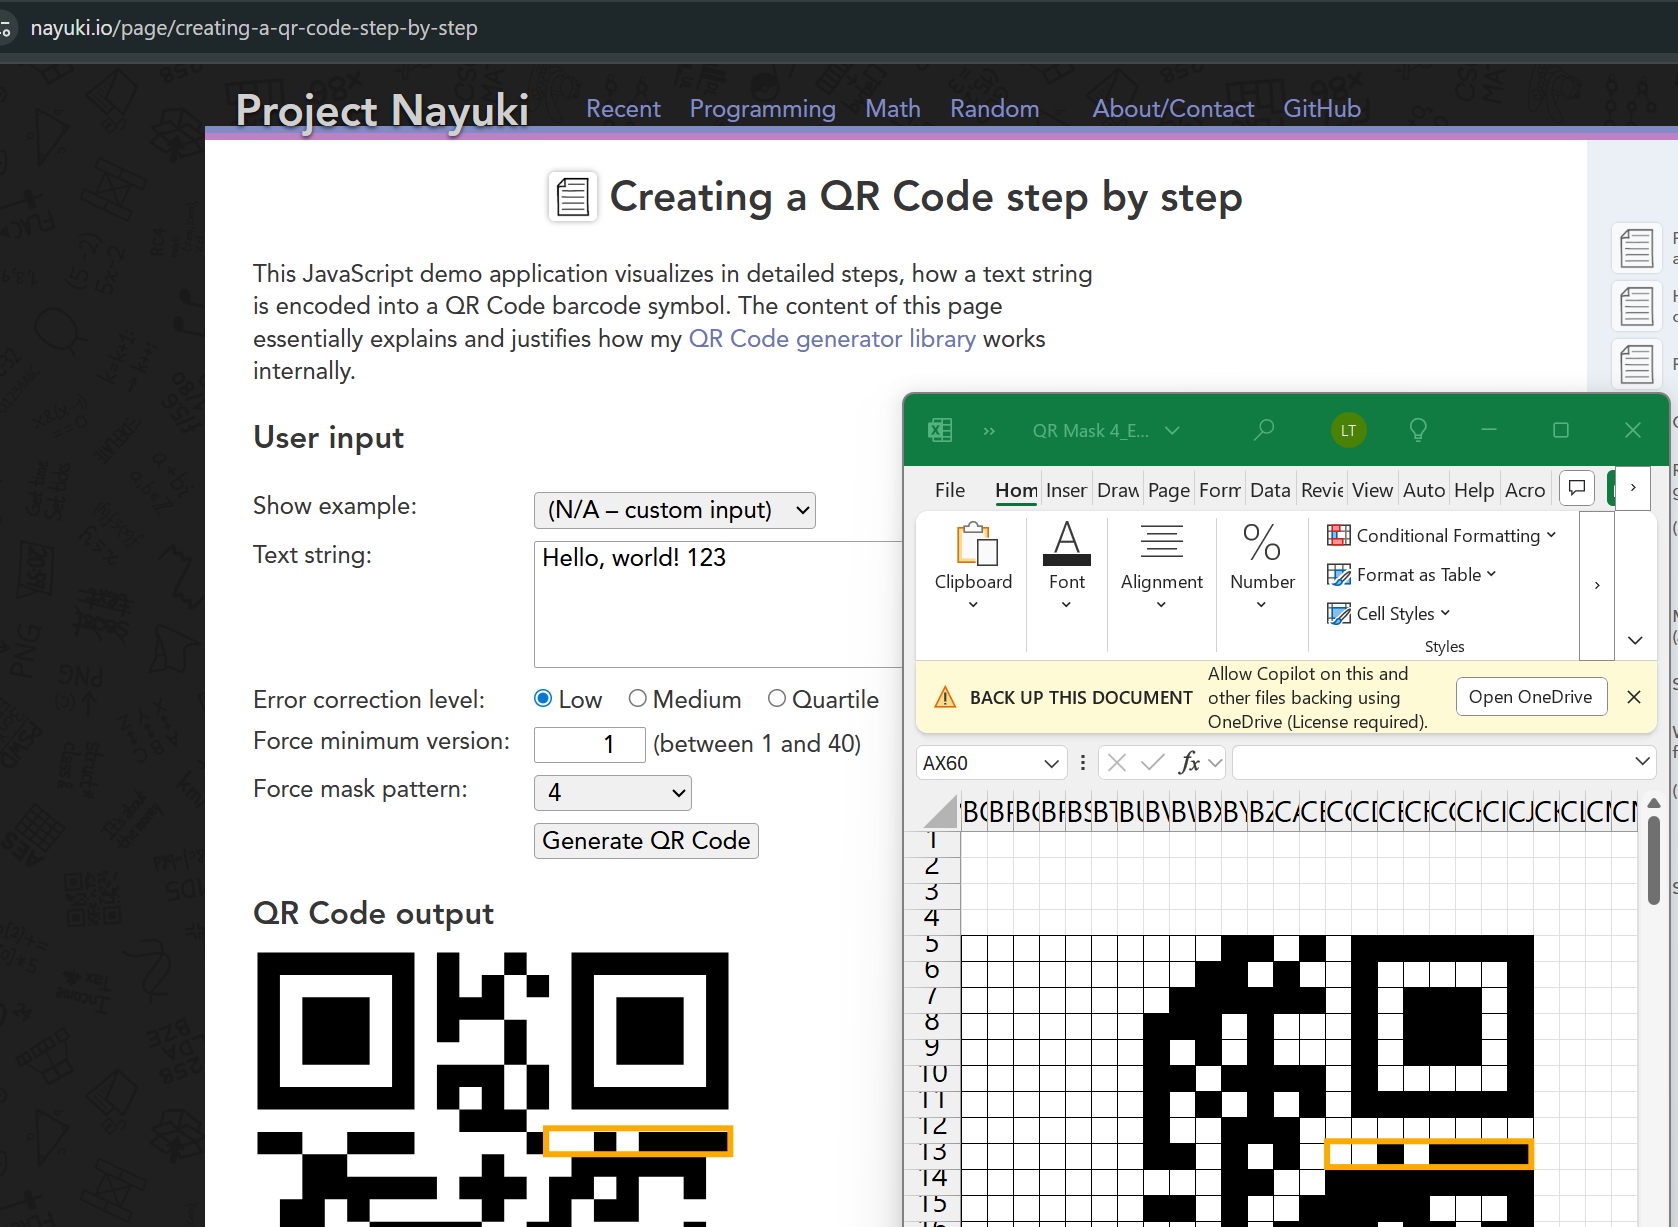Open the GitHub nav link
The width and height of the screenshot is (1678, 1227).
coord(1322,109)
